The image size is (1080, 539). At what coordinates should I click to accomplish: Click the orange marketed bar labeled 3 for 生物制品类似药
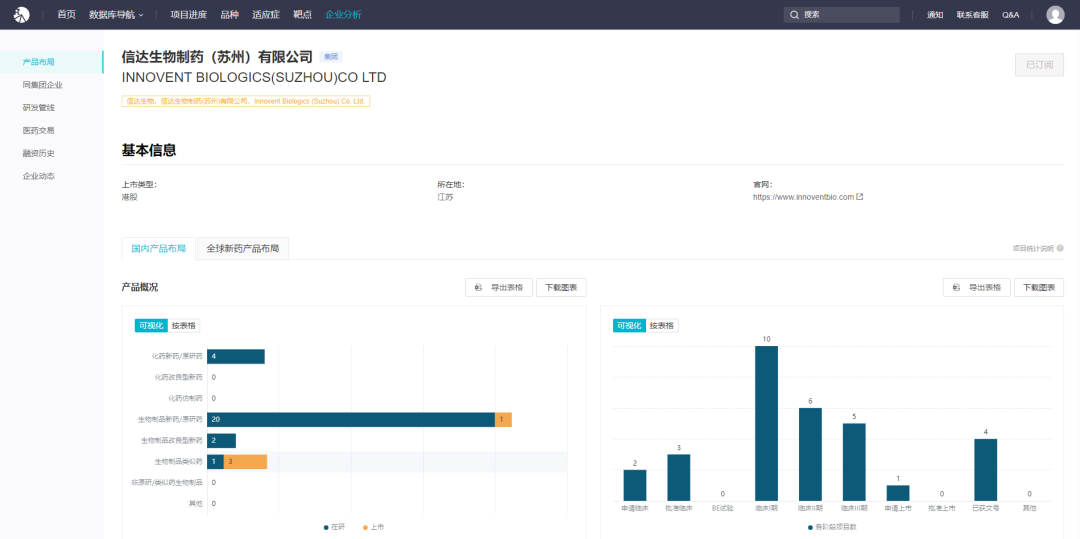[245, 461]
